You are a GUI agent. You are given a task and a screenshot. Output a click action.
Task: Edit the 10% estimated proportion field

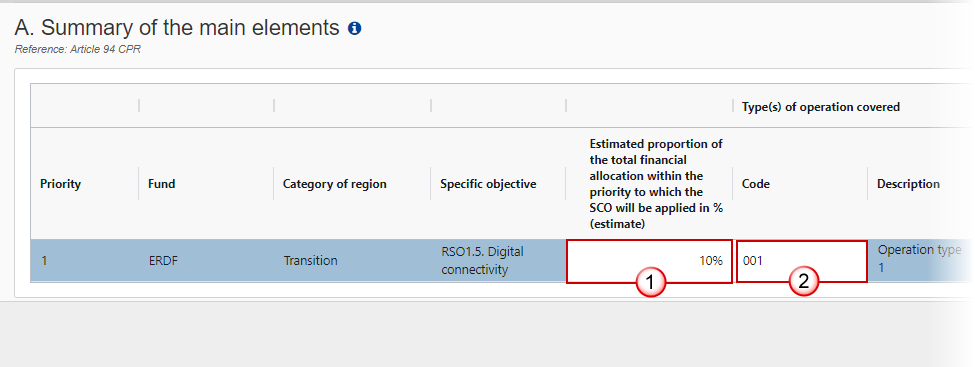[649, 261]
